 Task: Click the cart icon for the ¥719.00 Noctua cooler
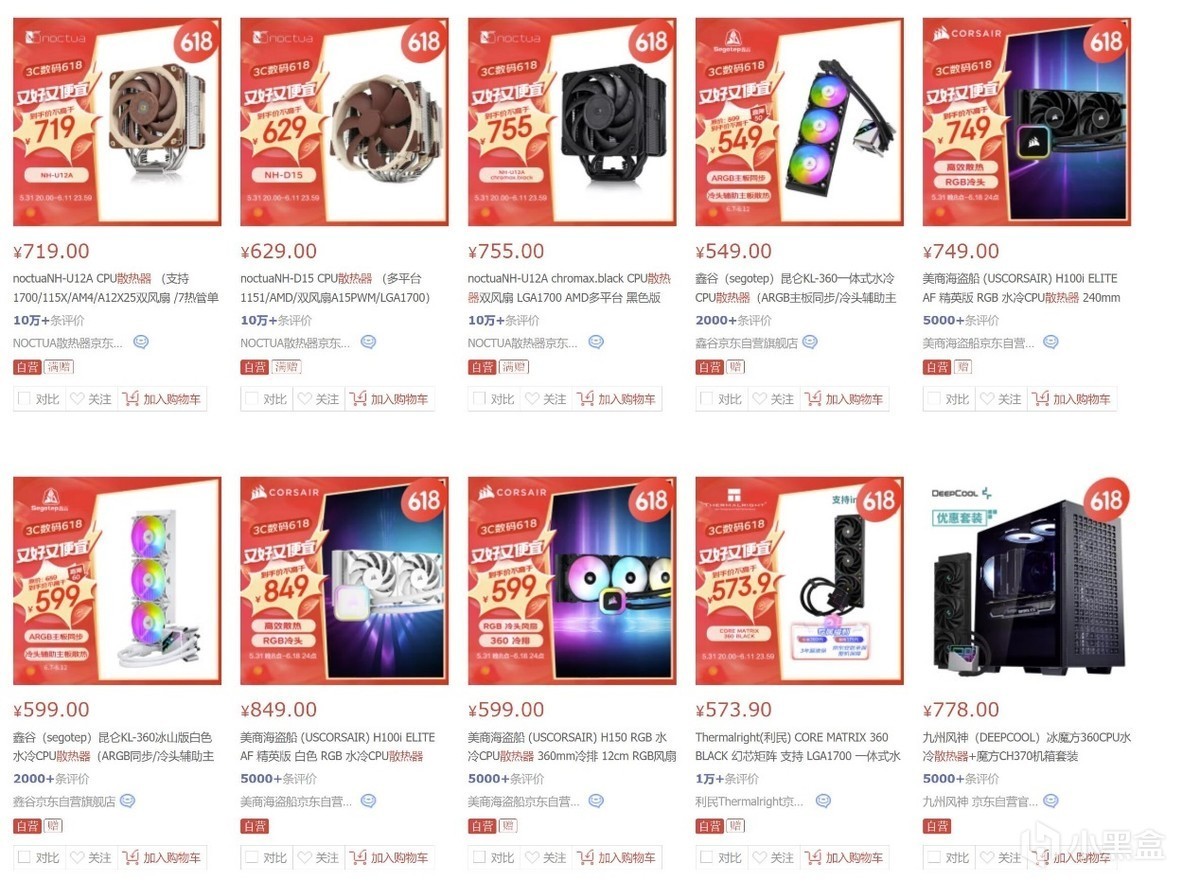coord(130,399)
